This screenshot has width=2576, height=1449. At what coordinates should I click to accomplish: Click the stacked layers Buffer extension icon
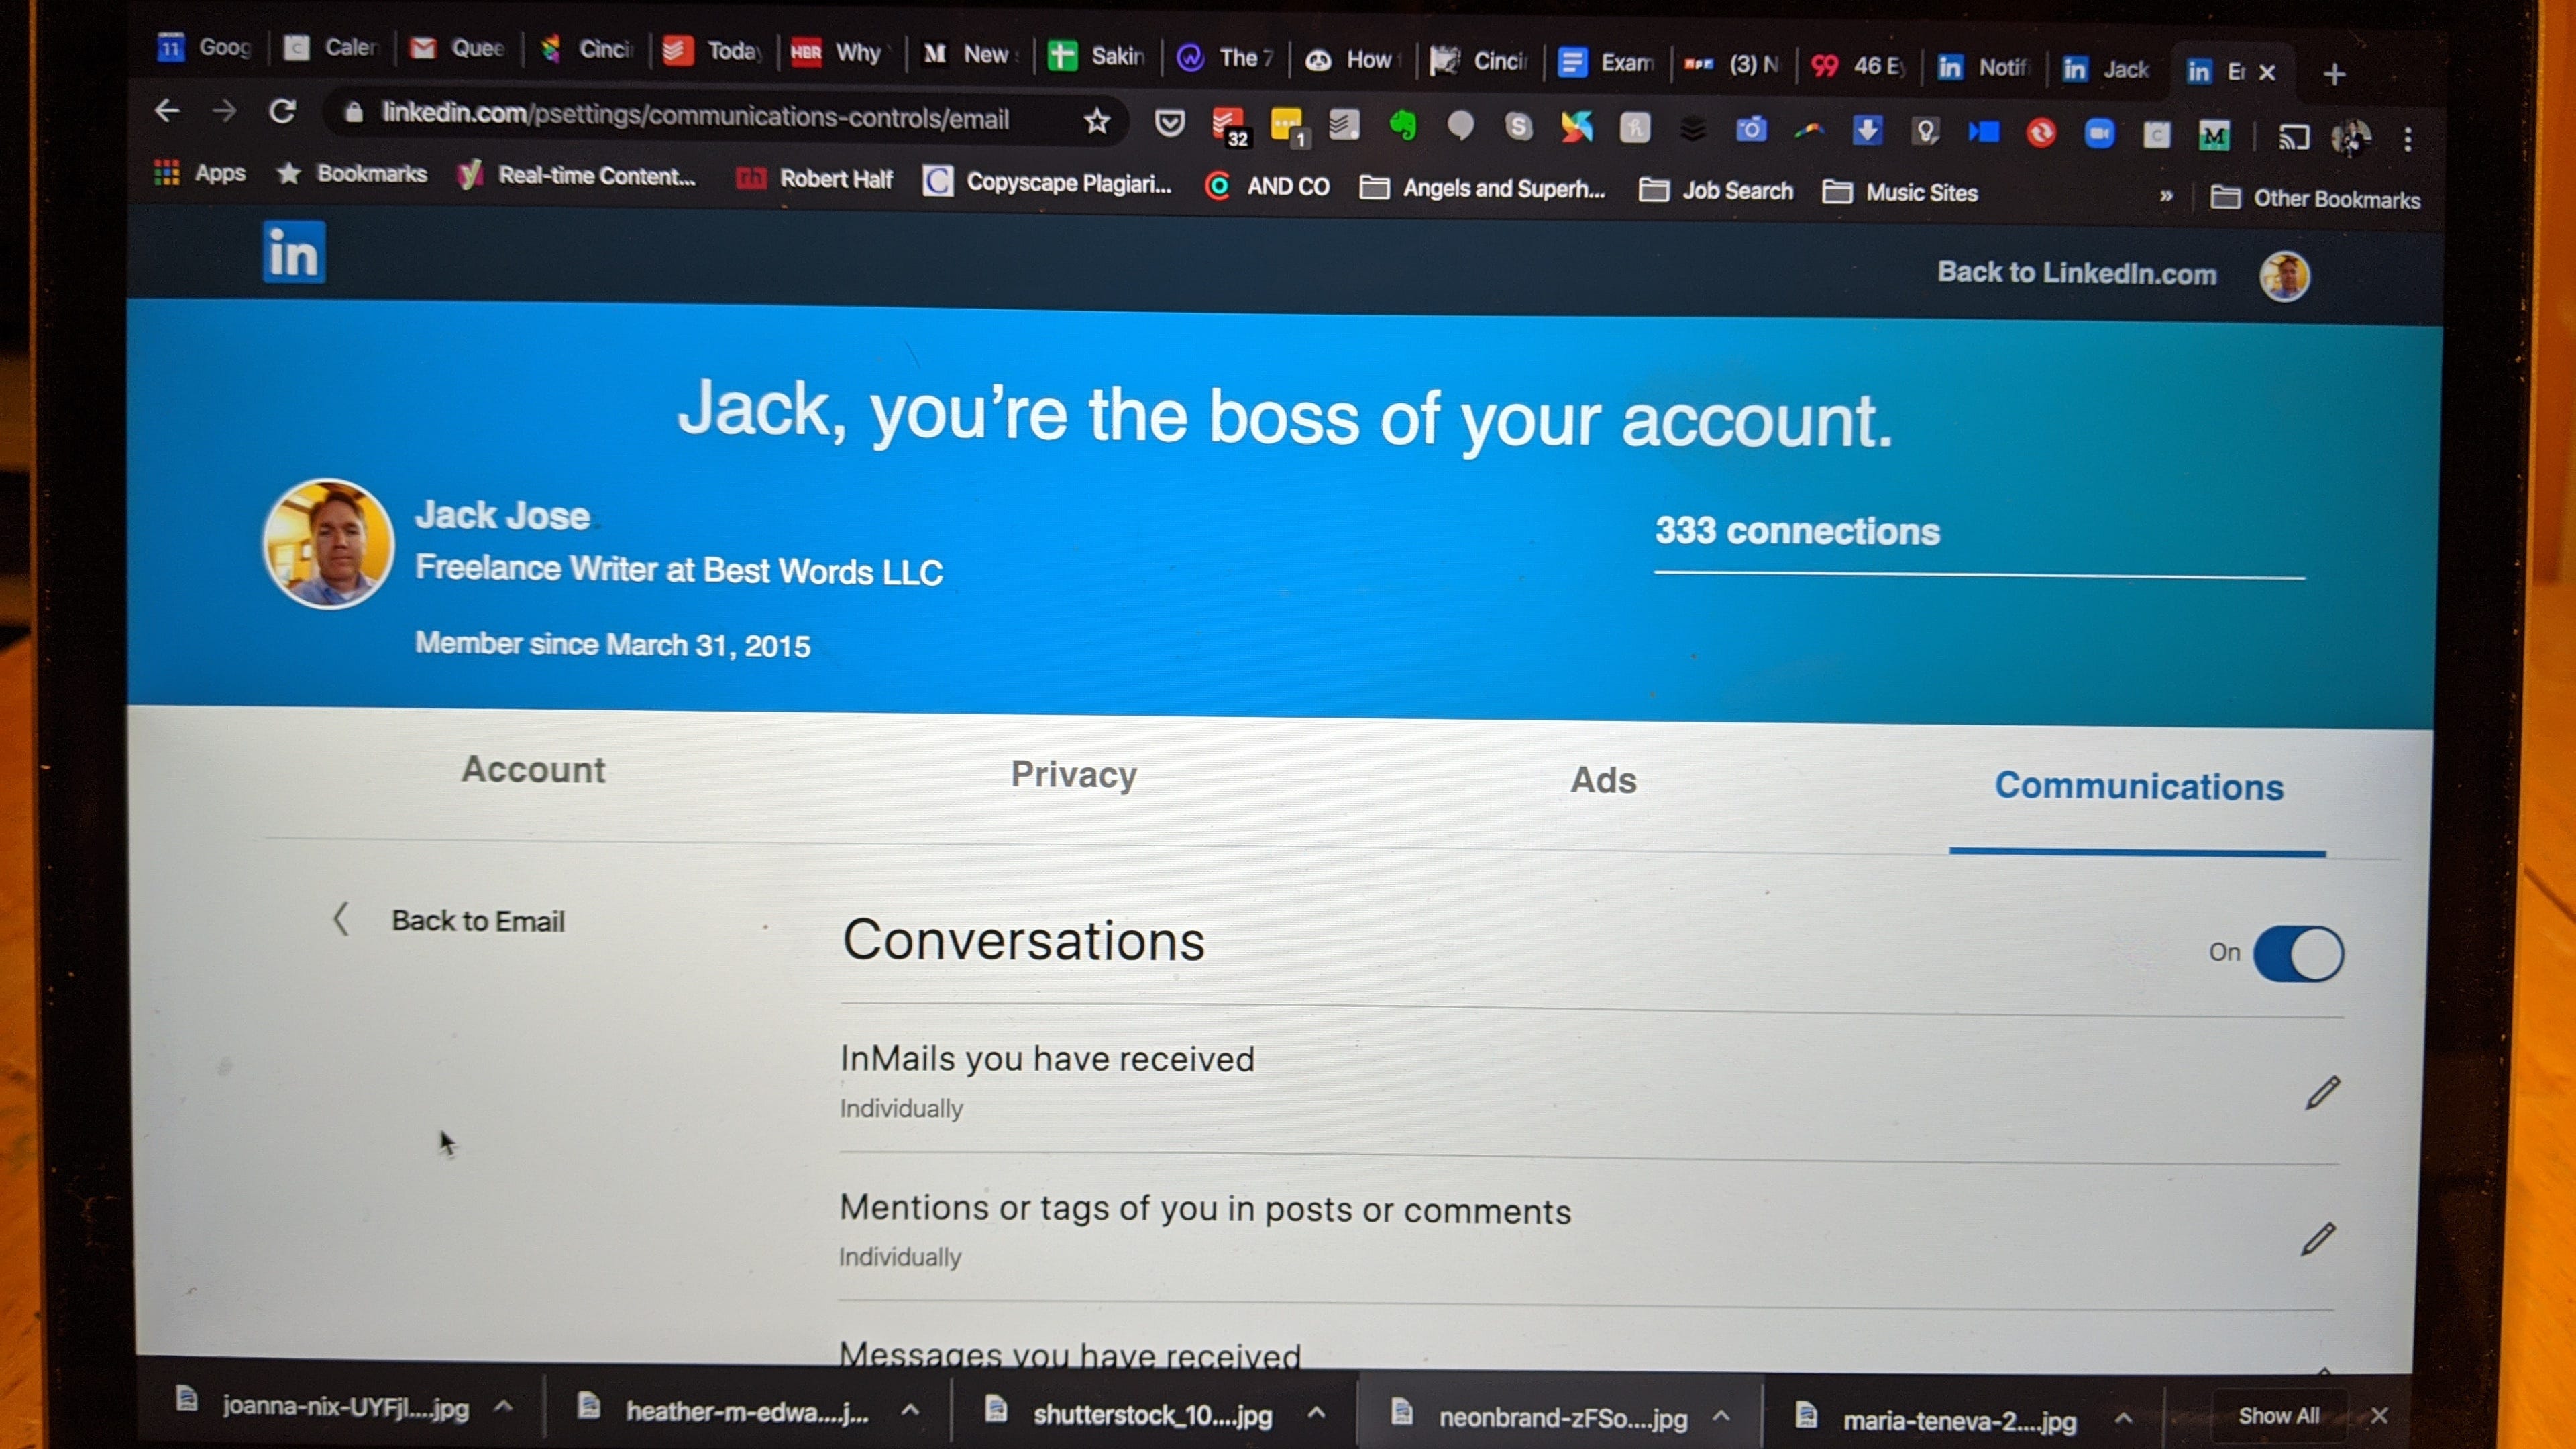pyautogui.click(x=1692, y=129)
